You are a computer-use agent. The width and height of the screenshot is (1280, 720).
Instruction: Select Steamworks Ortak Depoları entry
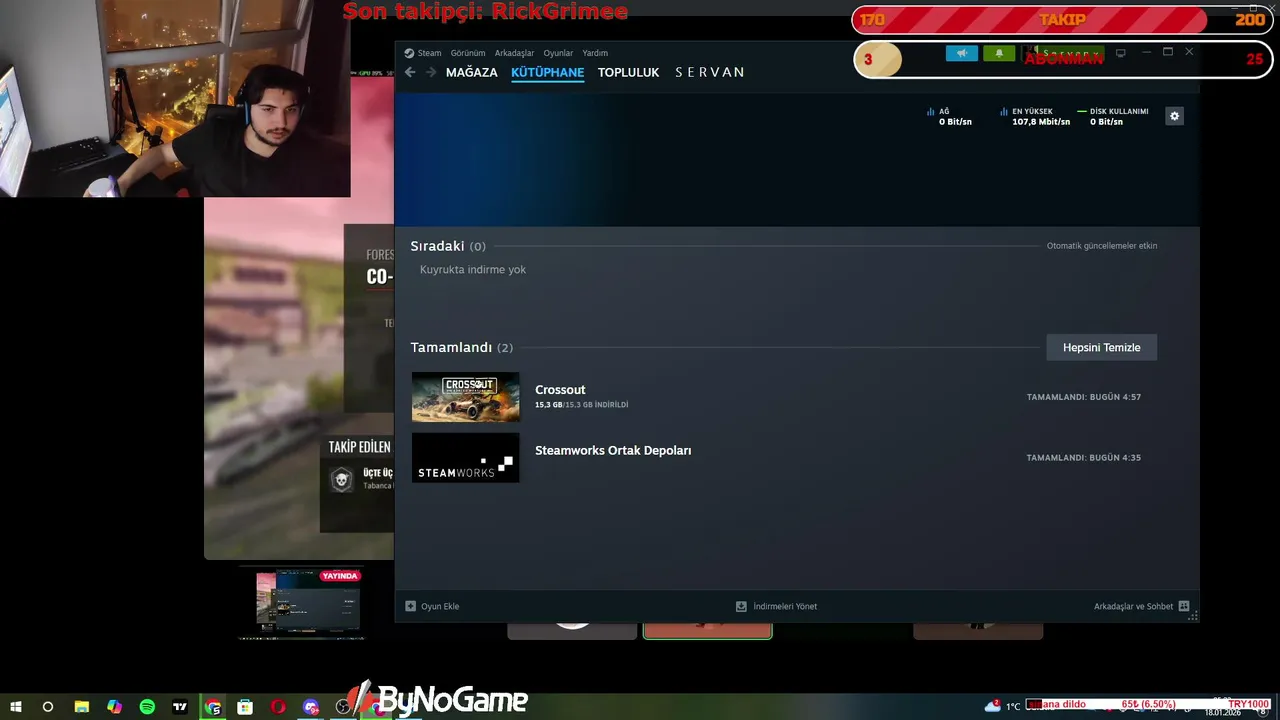tap(613, 450)
